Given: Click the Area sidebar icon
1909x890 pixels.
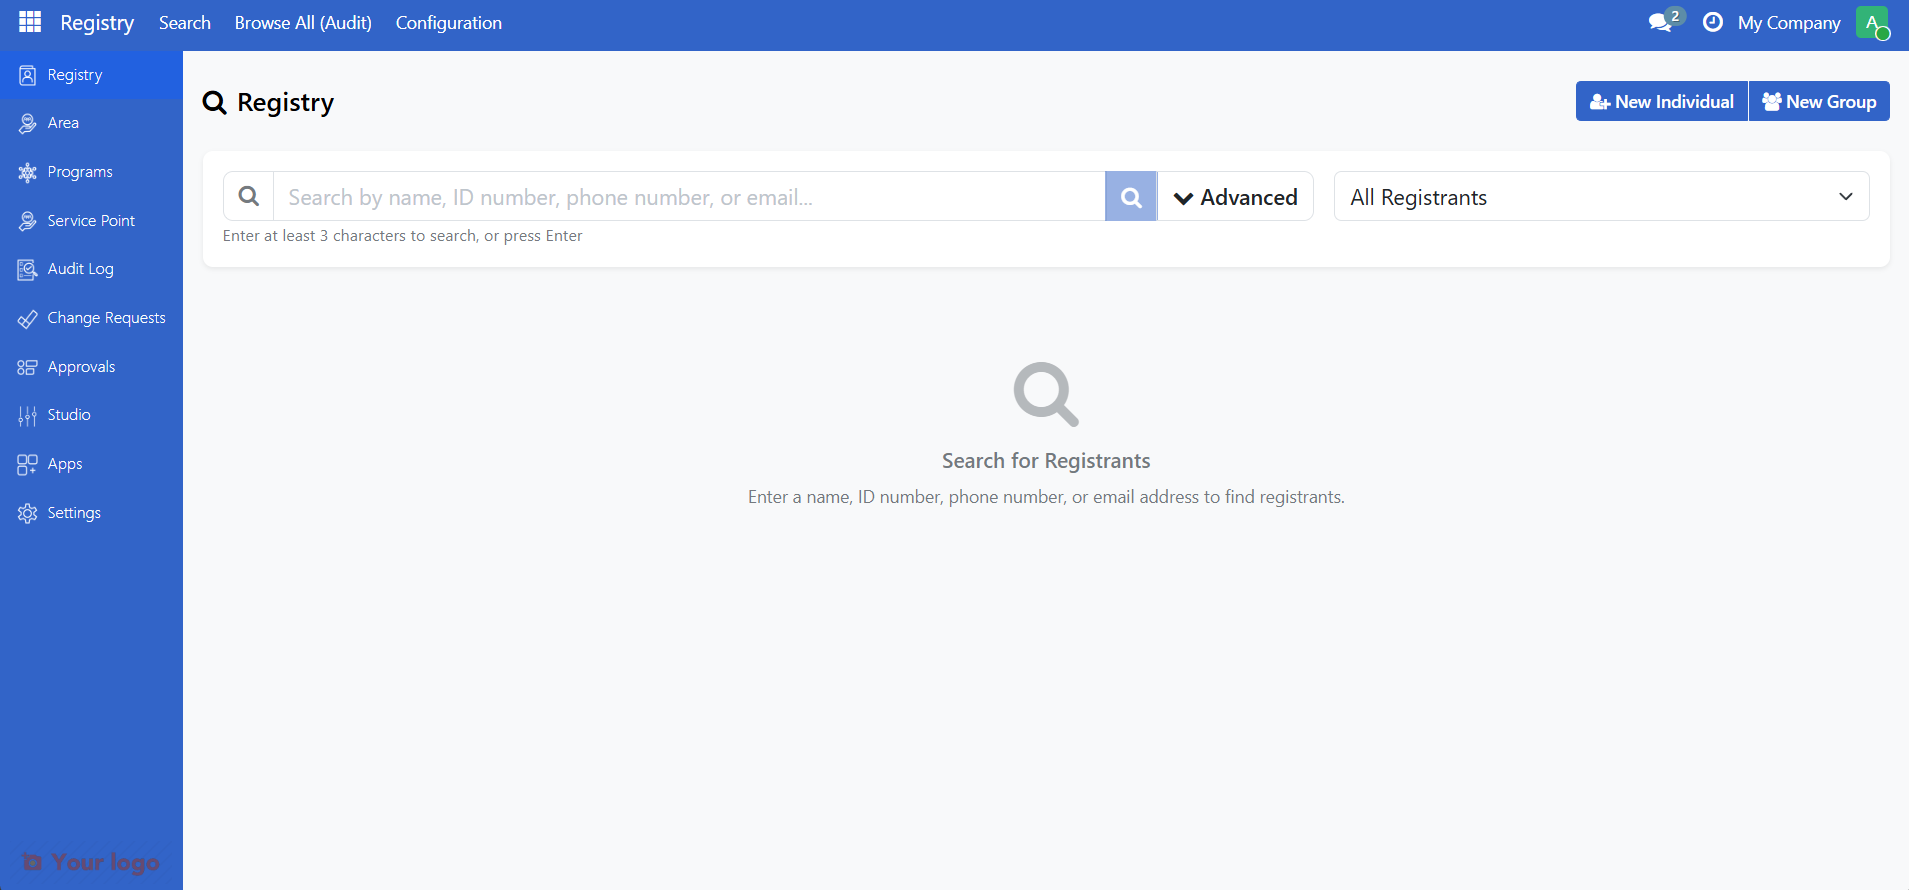Looking at the screenshot, I should coord(28,123).
